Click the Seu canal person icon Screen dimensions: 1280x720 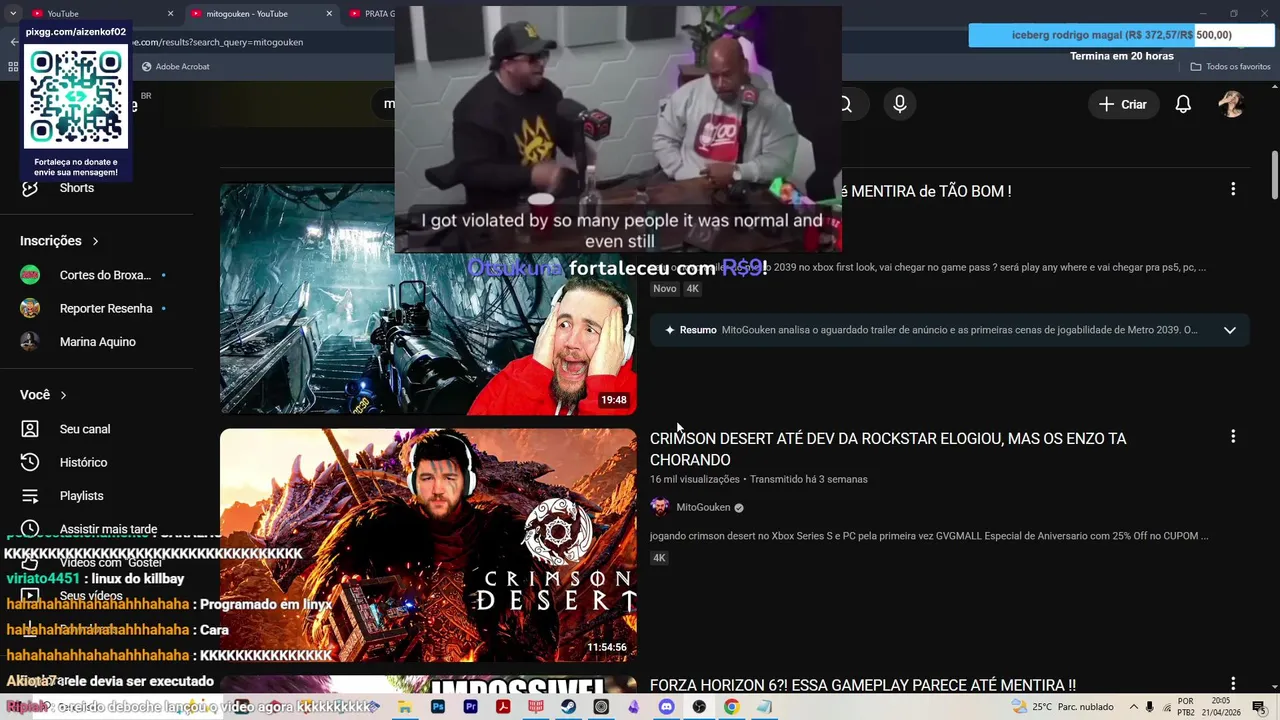click(30, 429)
